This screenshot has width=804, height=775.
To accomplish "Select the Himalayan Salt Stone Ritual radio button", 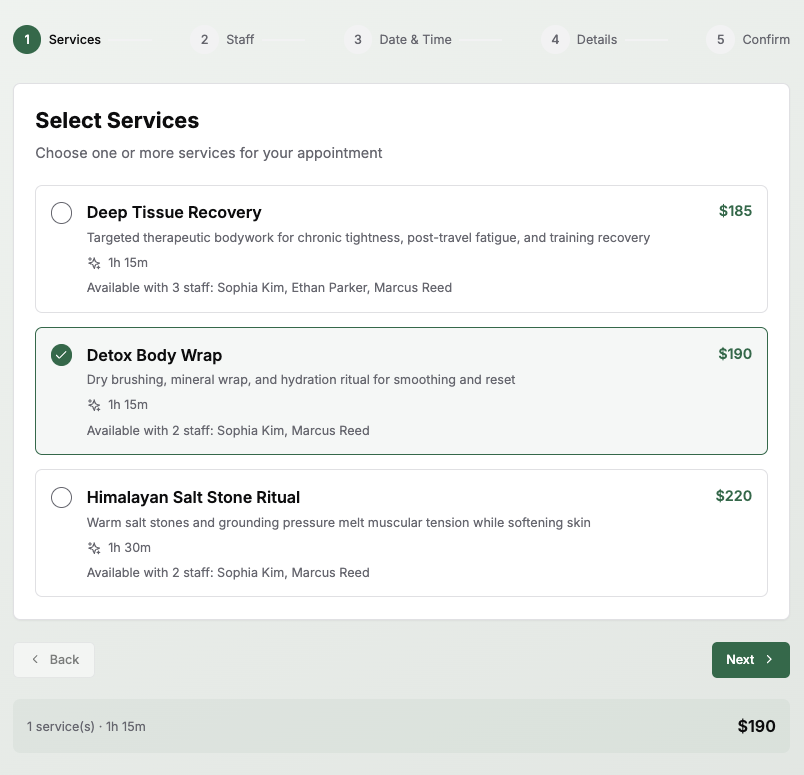I will [61, 497].
